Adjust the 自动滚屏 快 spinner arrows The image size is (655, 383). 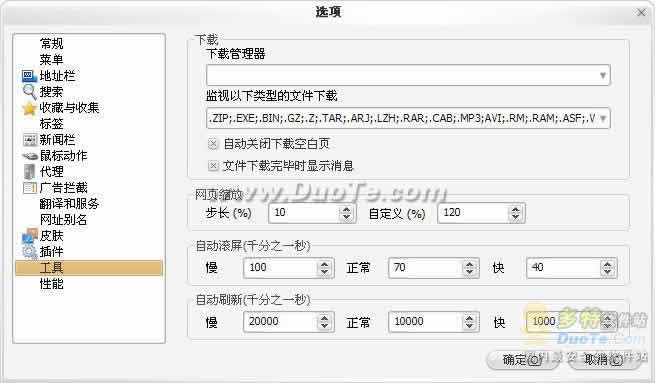[608, 268]
